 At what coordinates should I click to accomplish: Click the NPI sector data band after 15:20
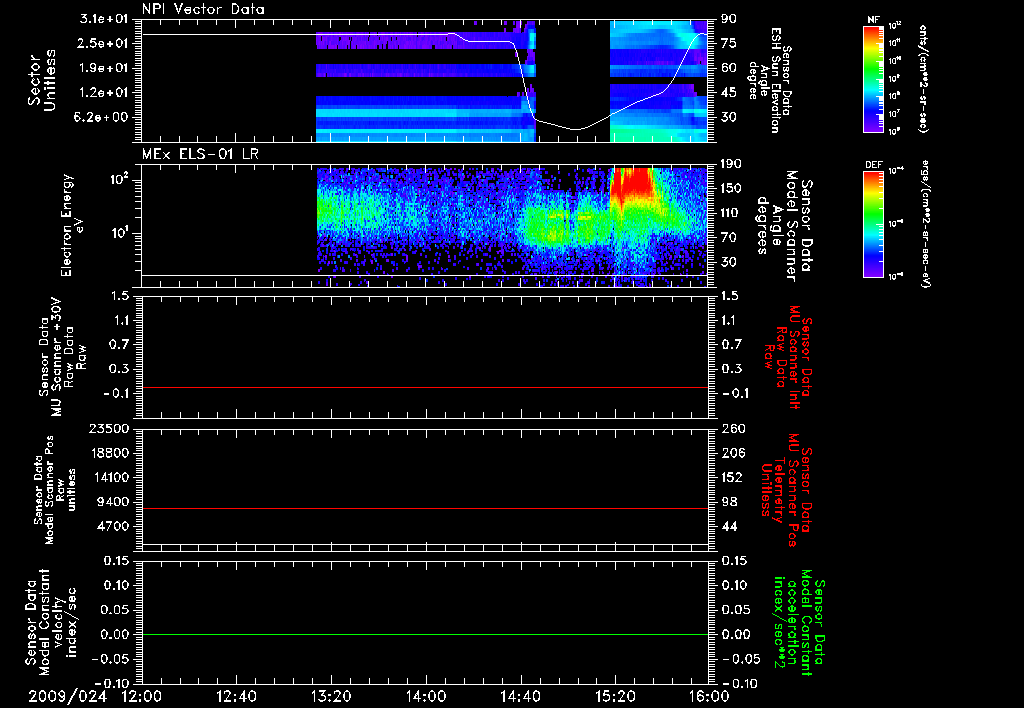pyautogui.click(x=659, y=81)
